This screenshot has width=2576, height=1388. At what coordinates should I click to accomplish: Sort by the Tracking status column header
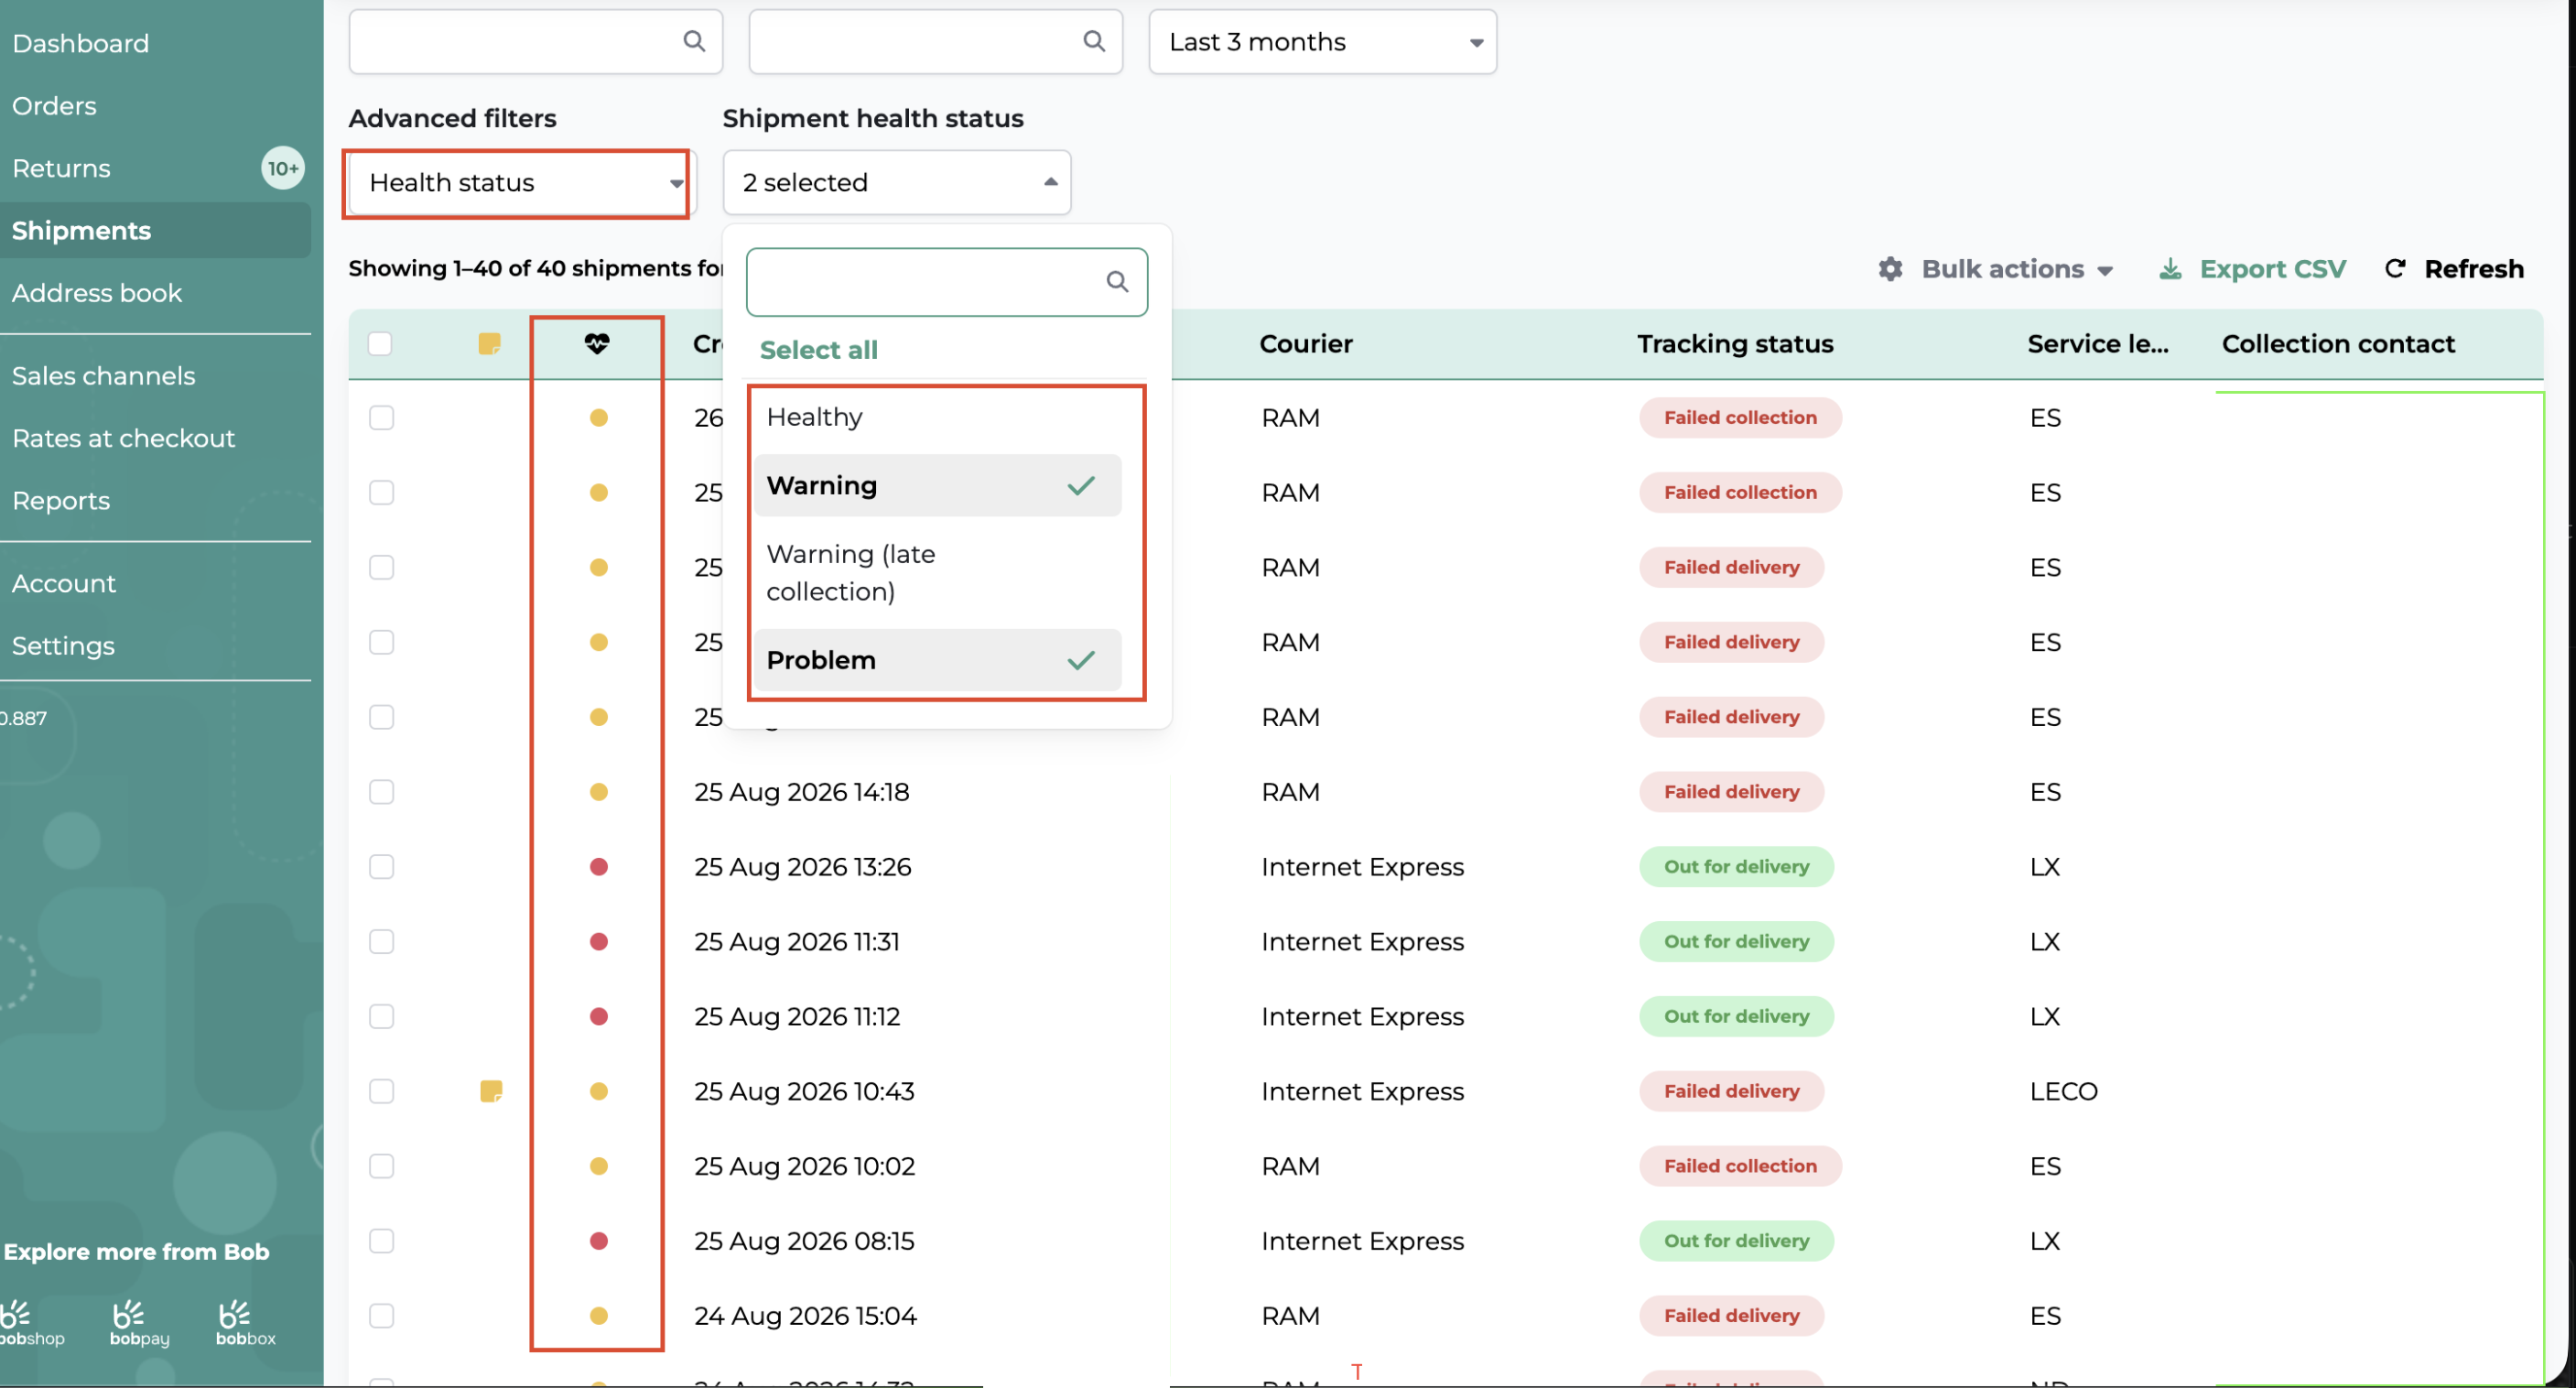1735,344
